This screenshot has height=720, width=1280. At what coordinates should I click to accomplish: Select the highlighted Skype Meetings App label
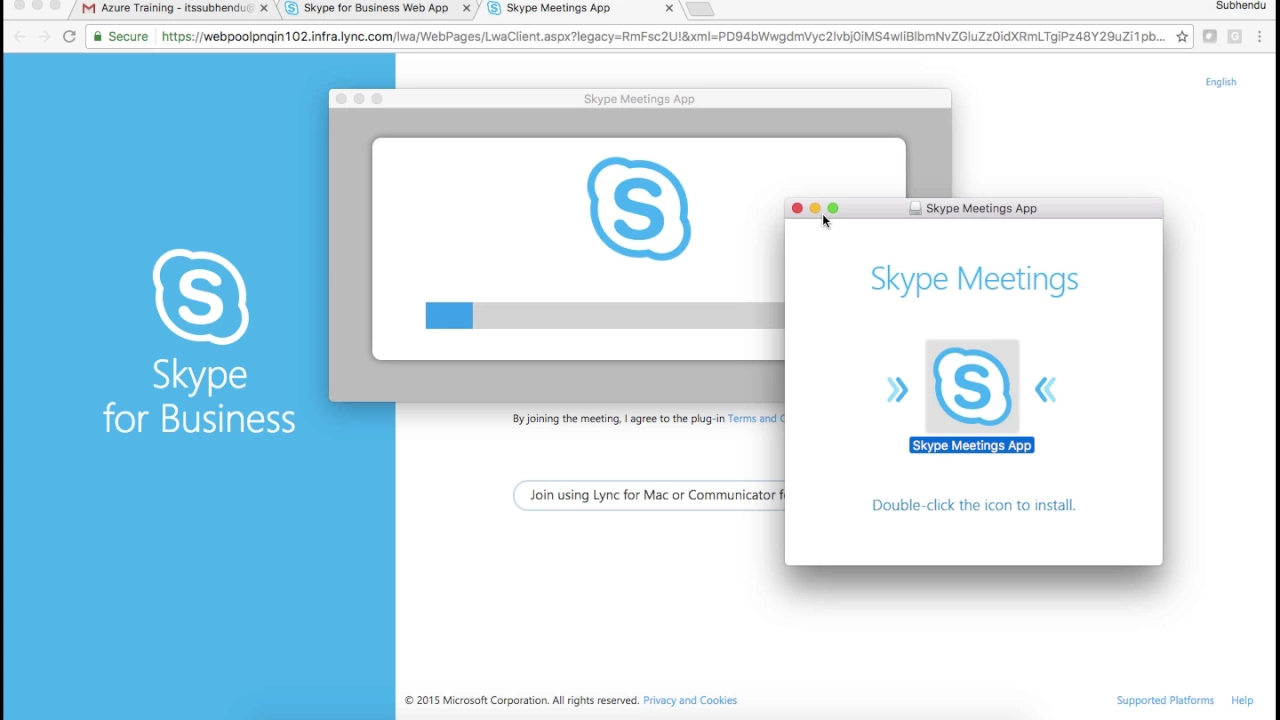pos(971,446)
